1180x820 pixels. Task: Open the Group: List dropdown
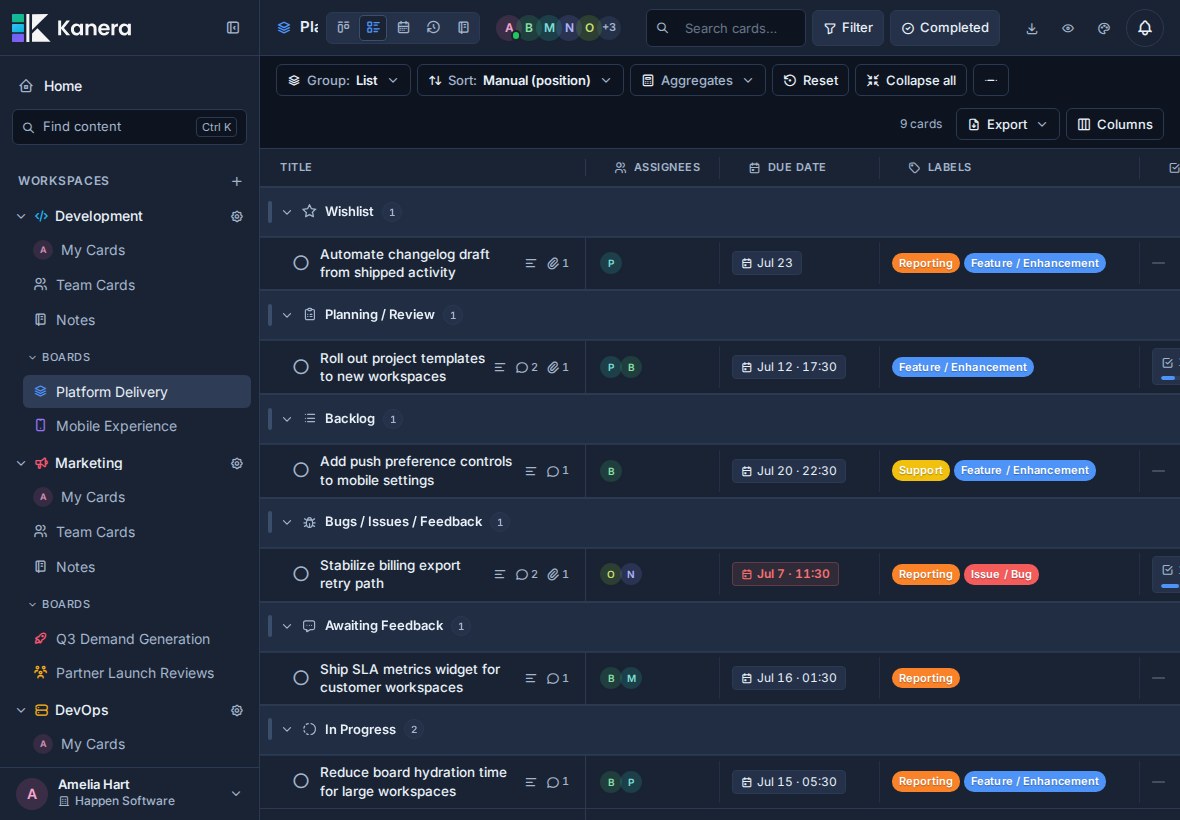(x=343, y=80)
